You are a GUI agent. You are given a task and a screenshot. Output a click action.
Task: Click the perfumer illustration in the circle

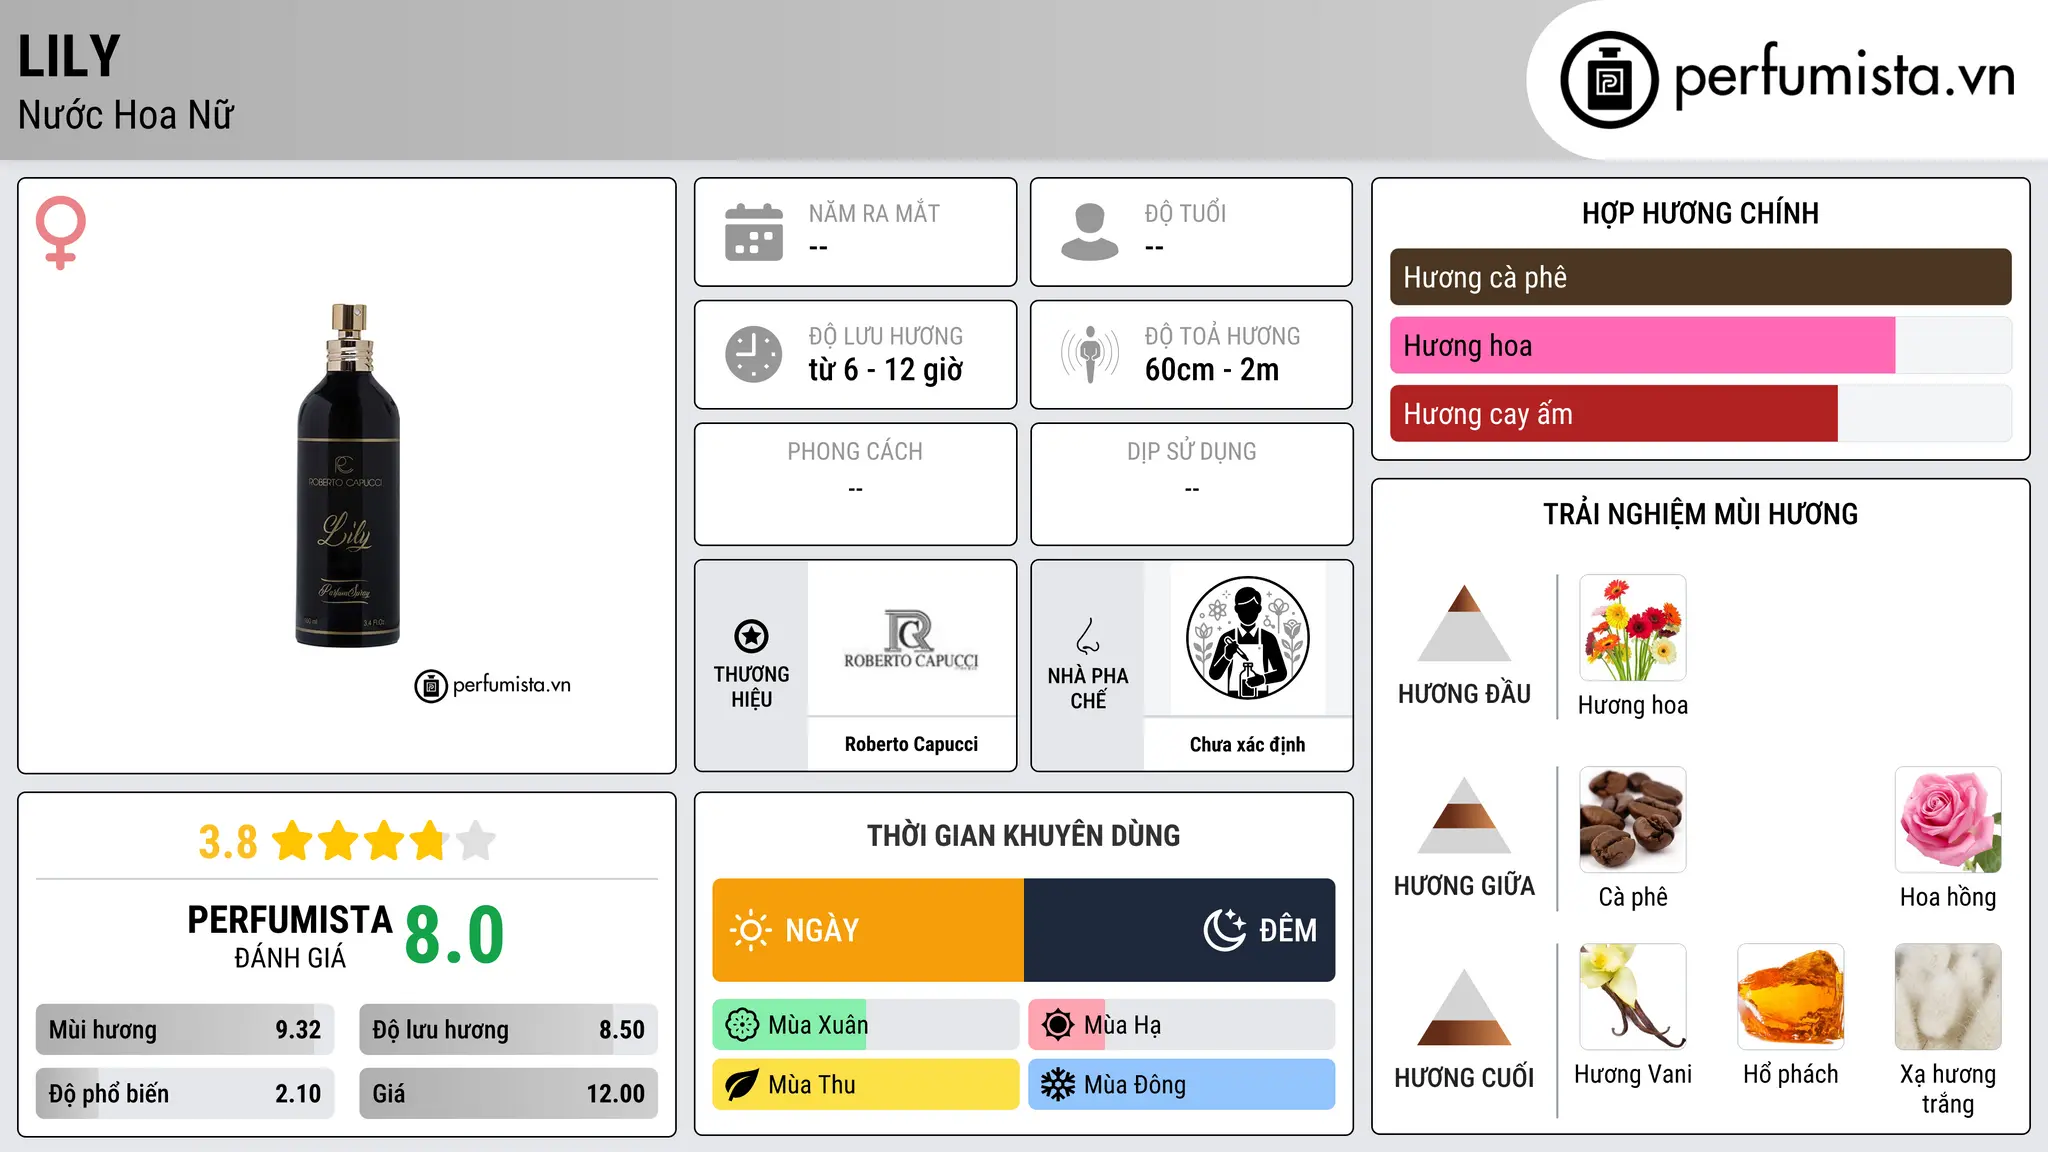pos(1247,638)
